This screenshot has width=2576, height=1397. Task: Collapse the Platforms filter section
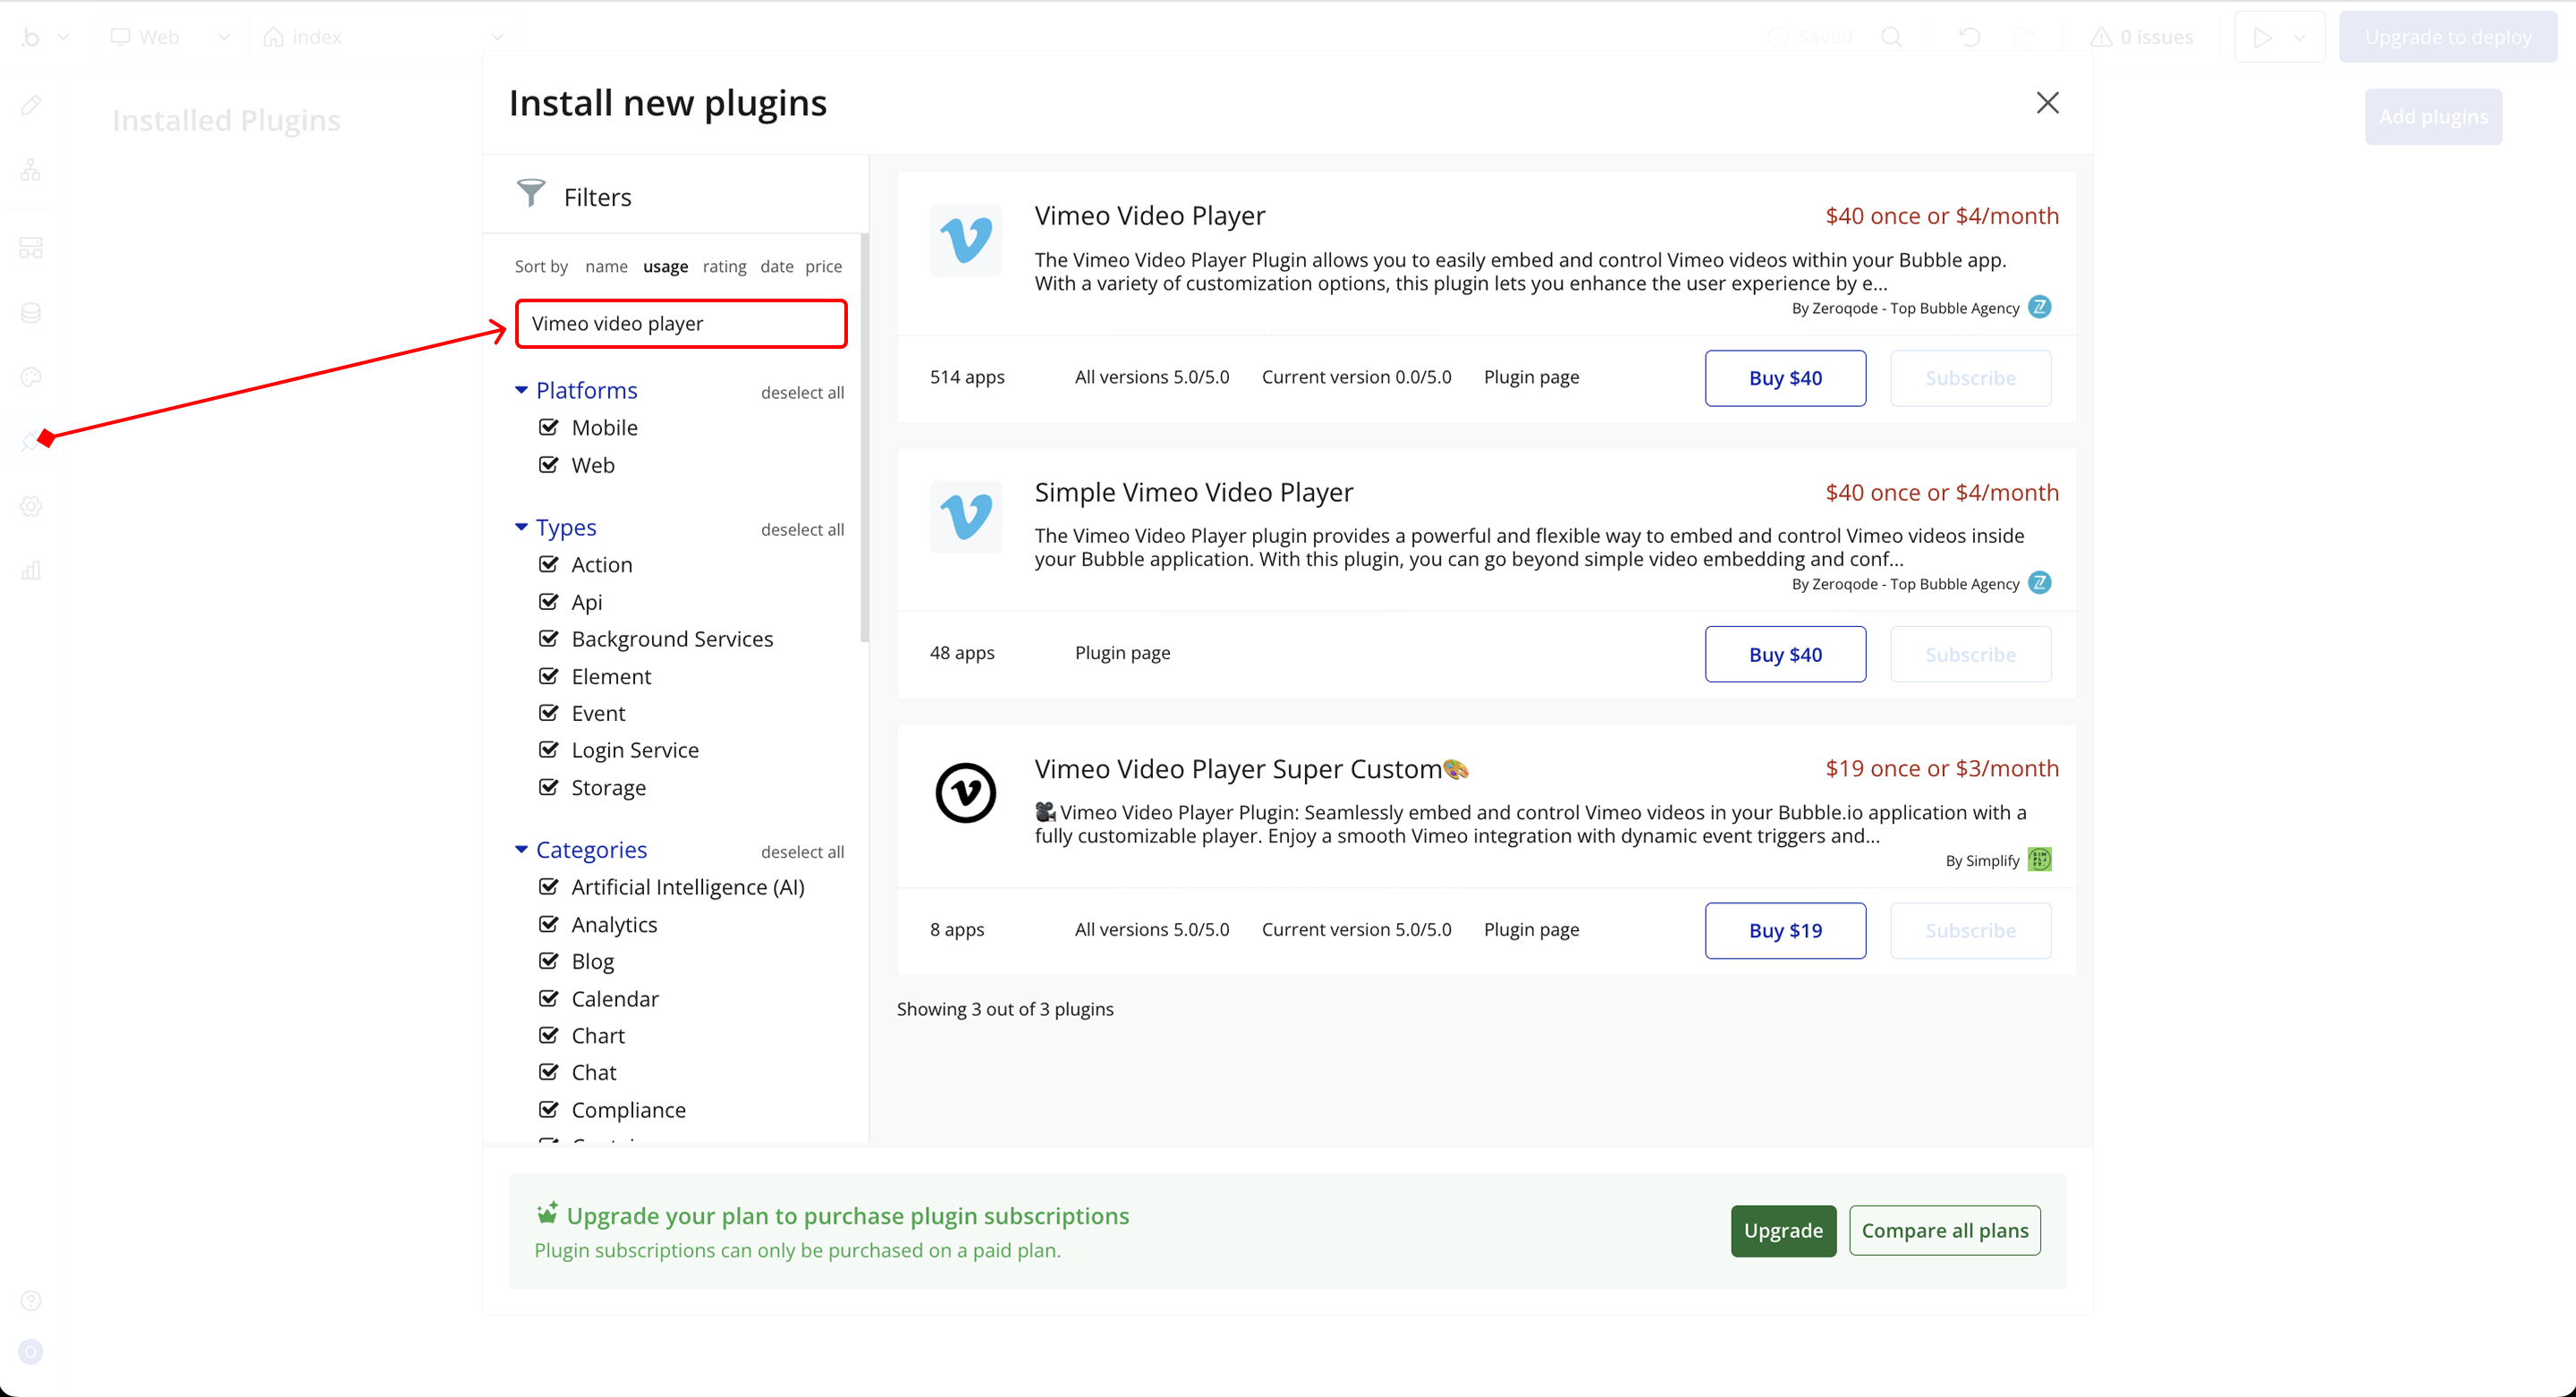[x=521, y=390]
